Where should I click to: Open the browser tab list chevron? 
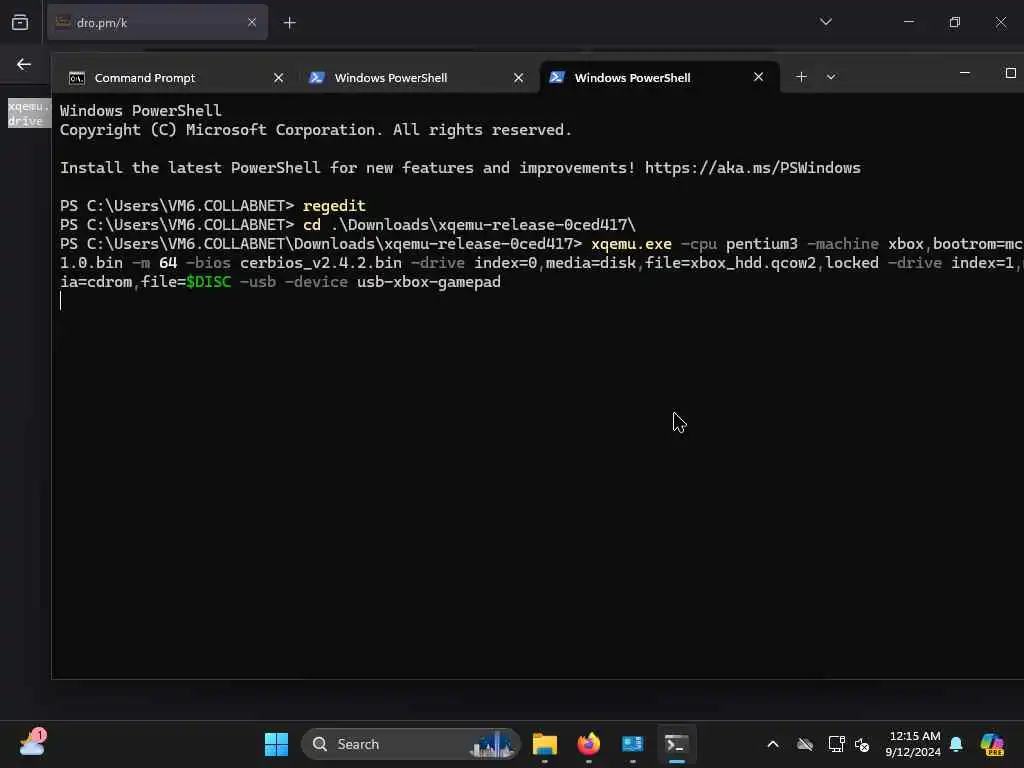(825, 22)
